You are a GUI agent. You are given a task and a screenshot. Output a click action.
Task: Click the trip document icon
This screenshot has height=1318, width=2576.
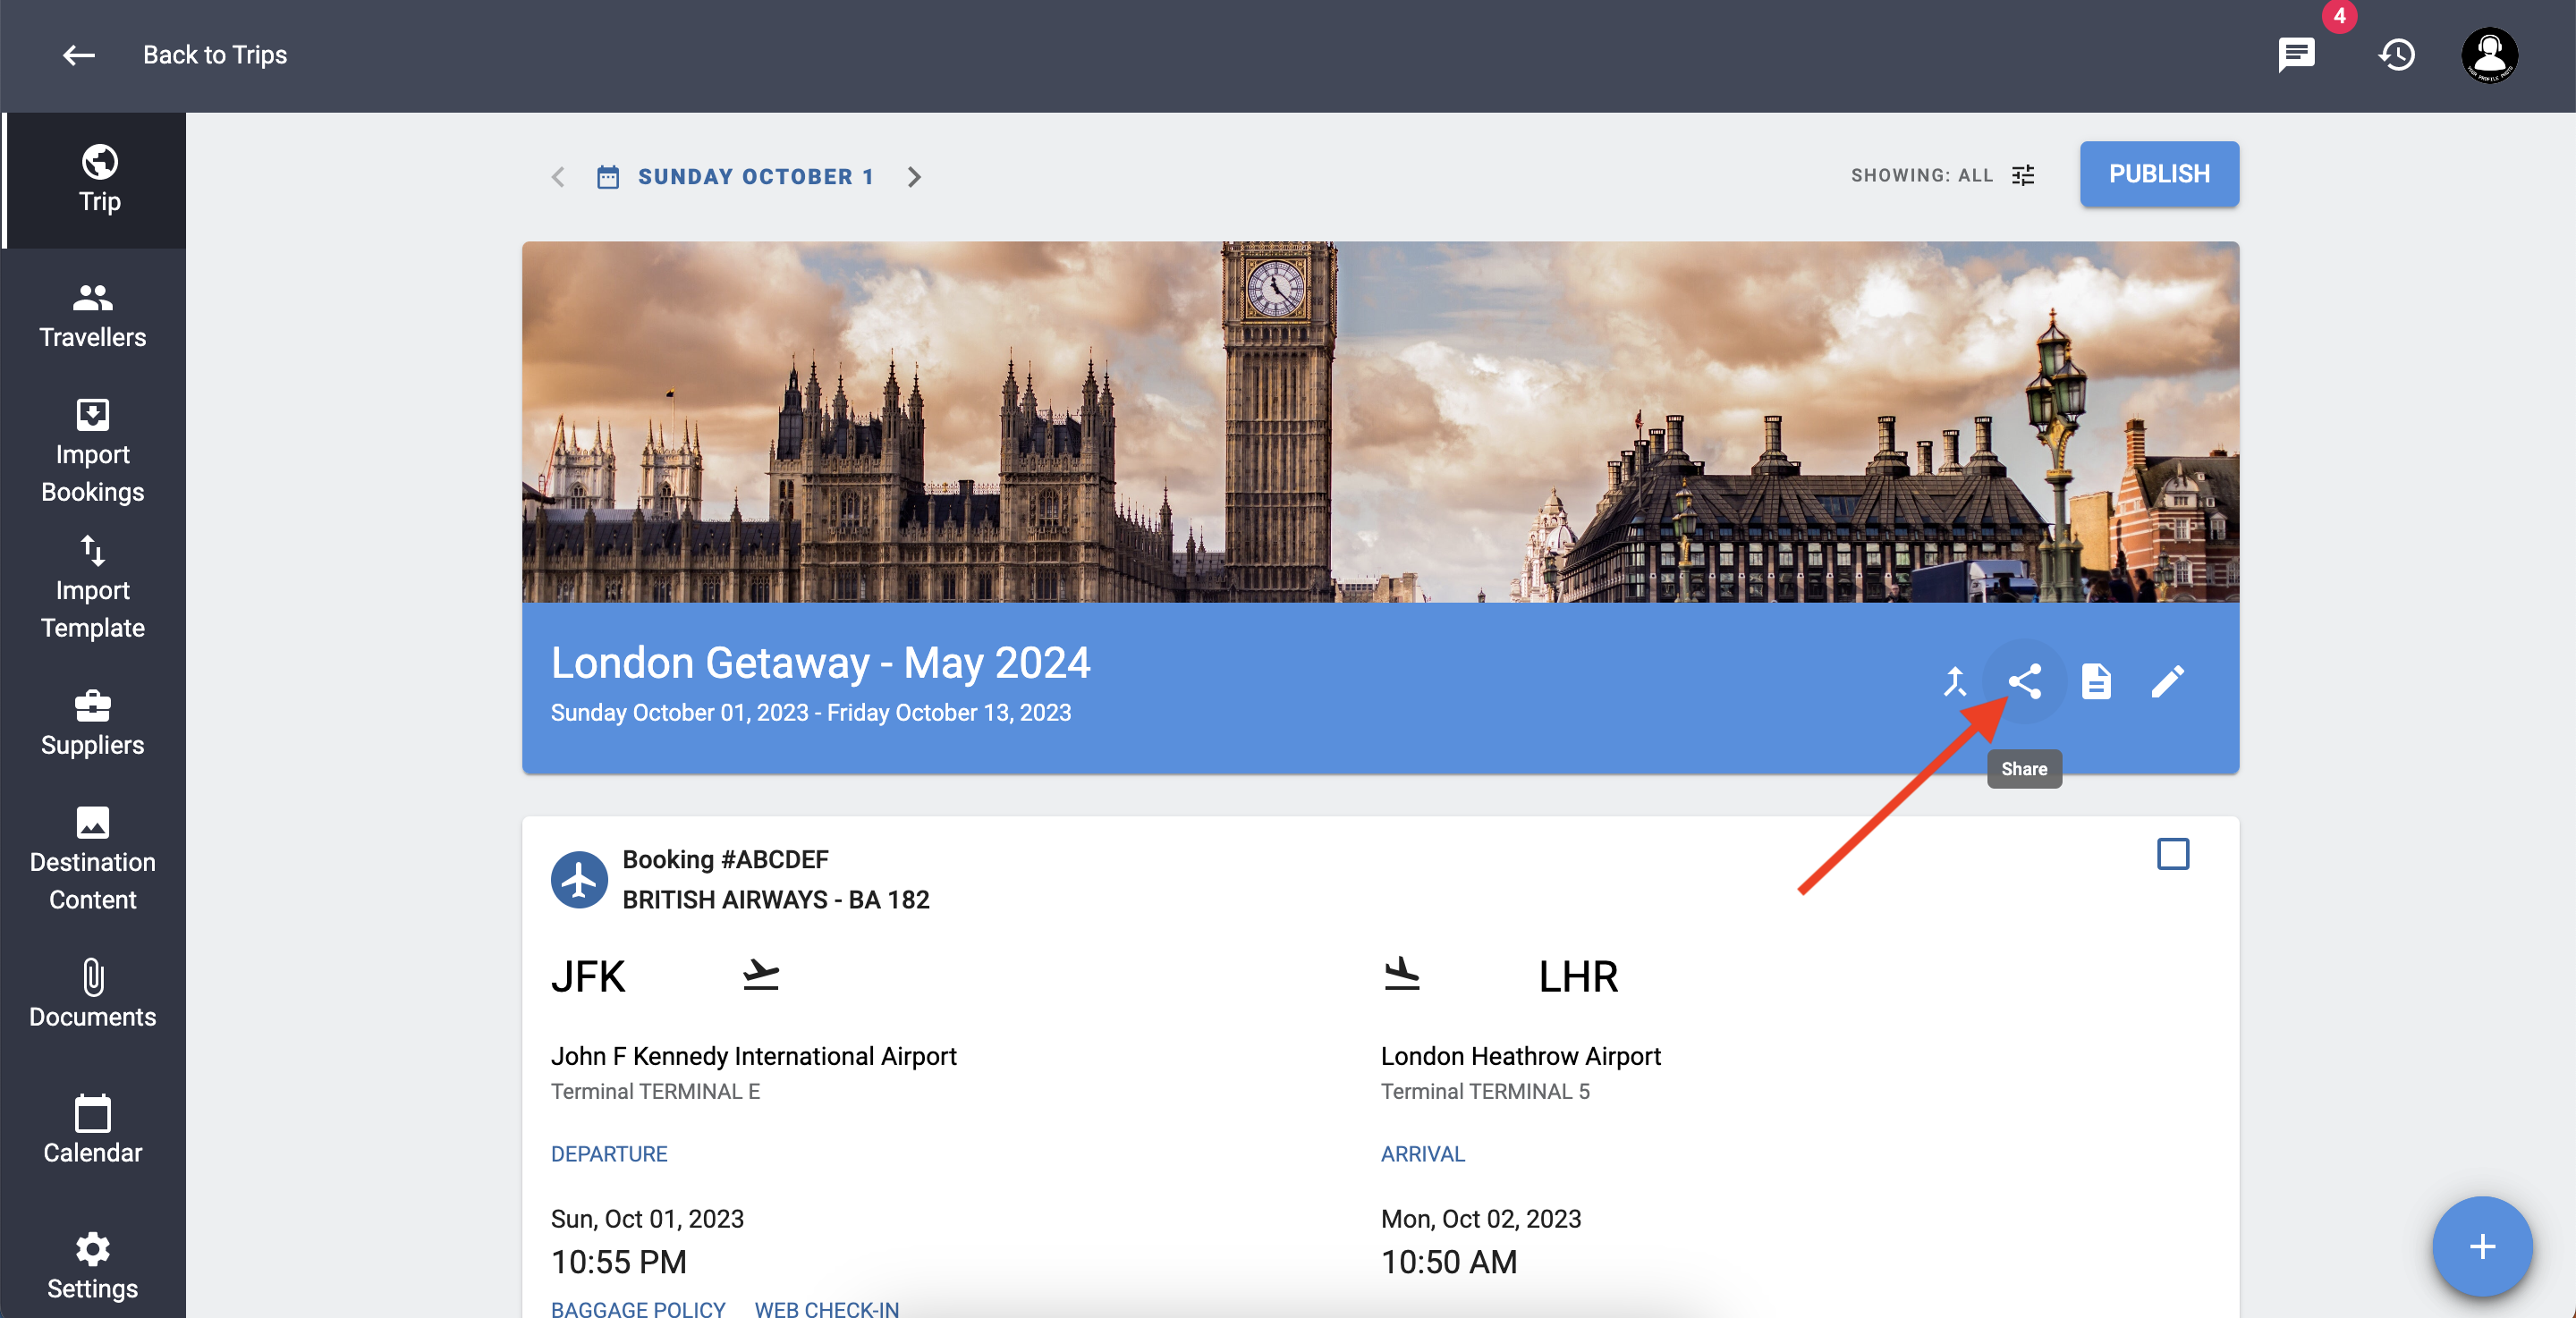pos(2096,682)
